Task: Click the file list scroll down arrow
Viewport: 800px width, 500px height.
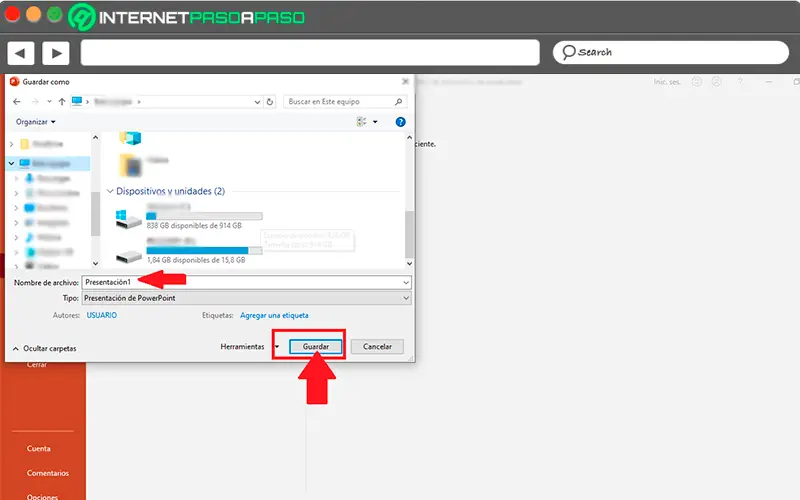Action: coord(409,264)
